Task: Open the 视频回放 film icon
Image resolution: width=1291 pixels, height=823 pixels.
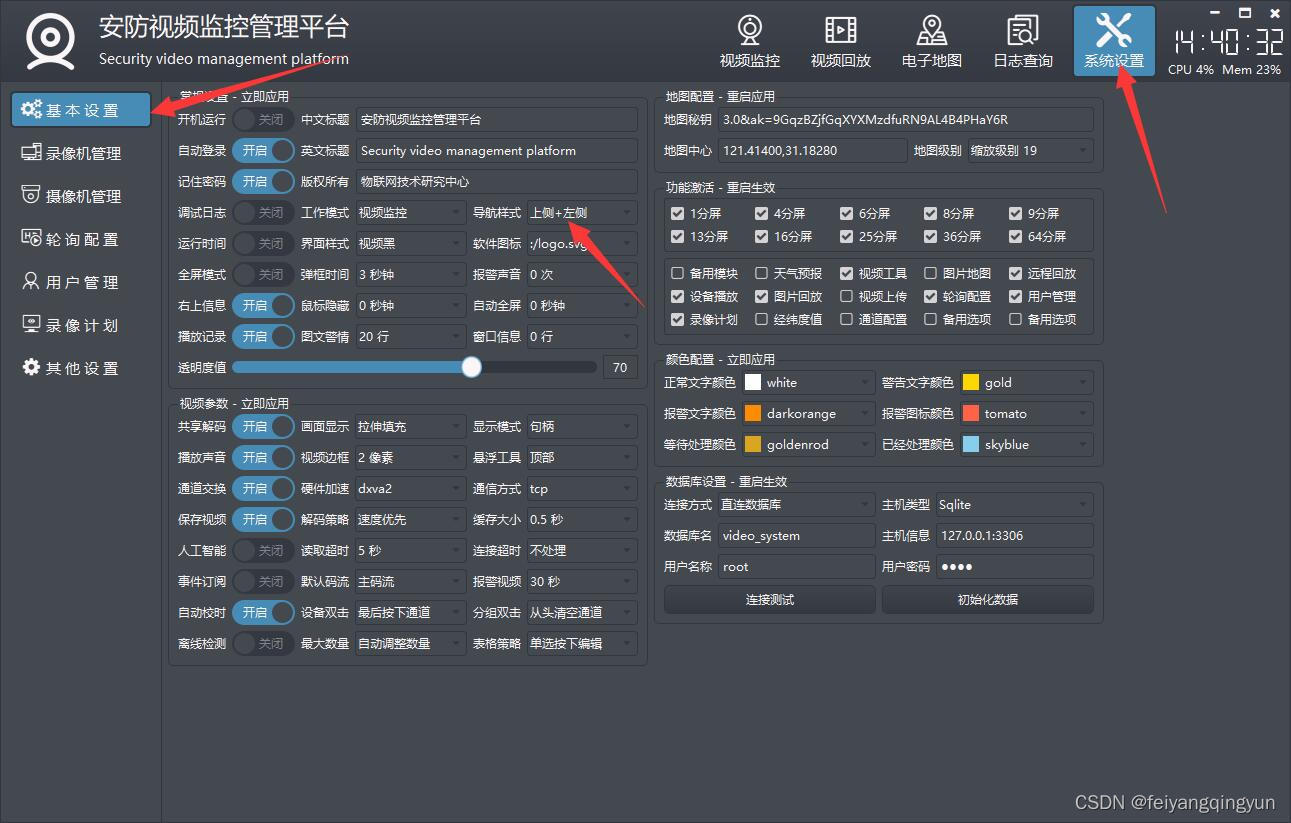Action: (841, 30)
